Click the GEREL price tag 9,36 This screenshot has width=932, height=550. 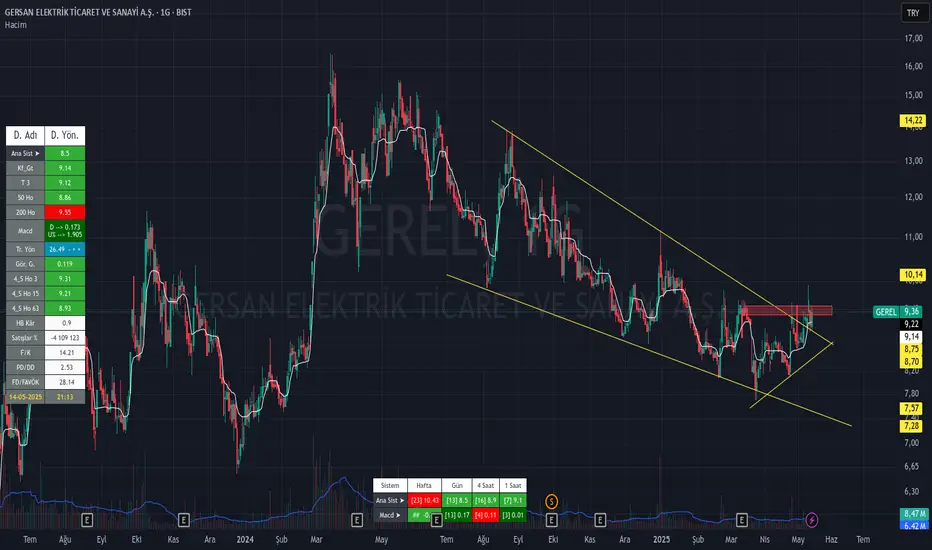(898, 312)
